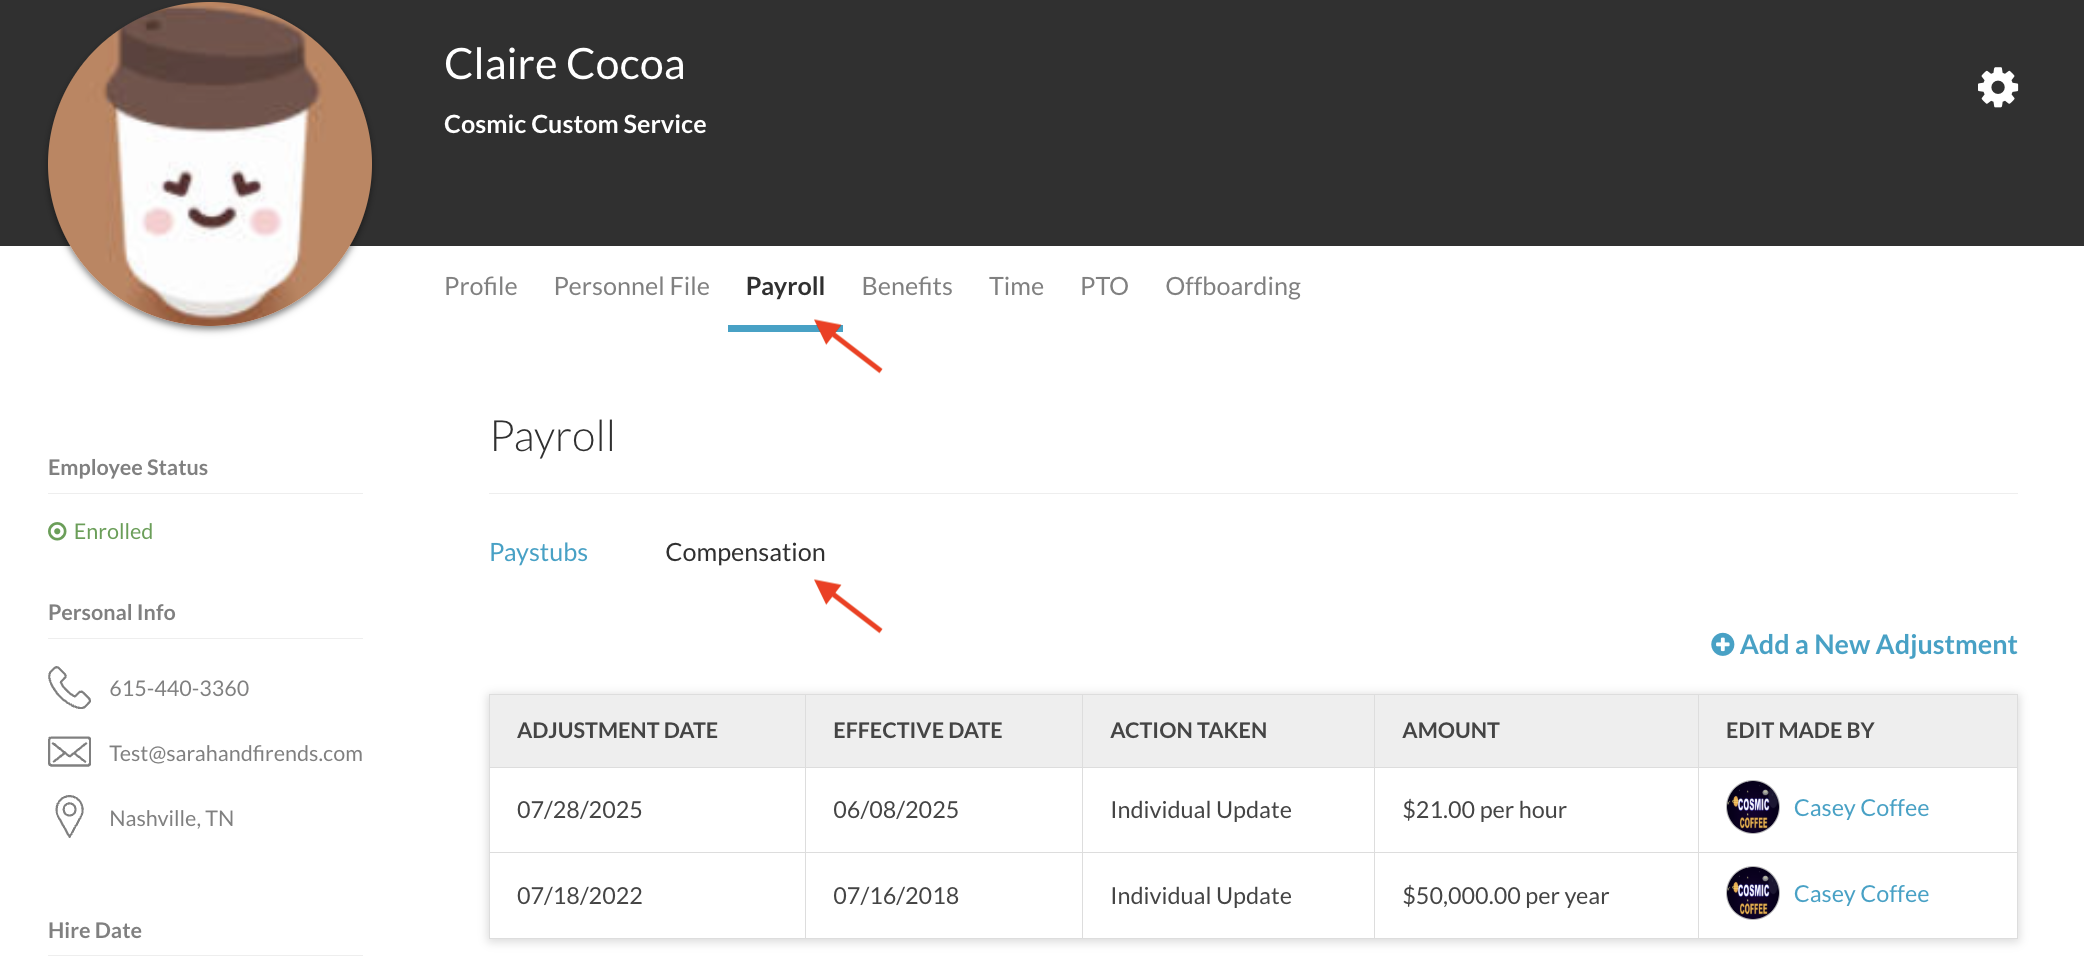Open the Offboarding tab
This screenshot has height=968, width=2084.
tap(1233, 287)
